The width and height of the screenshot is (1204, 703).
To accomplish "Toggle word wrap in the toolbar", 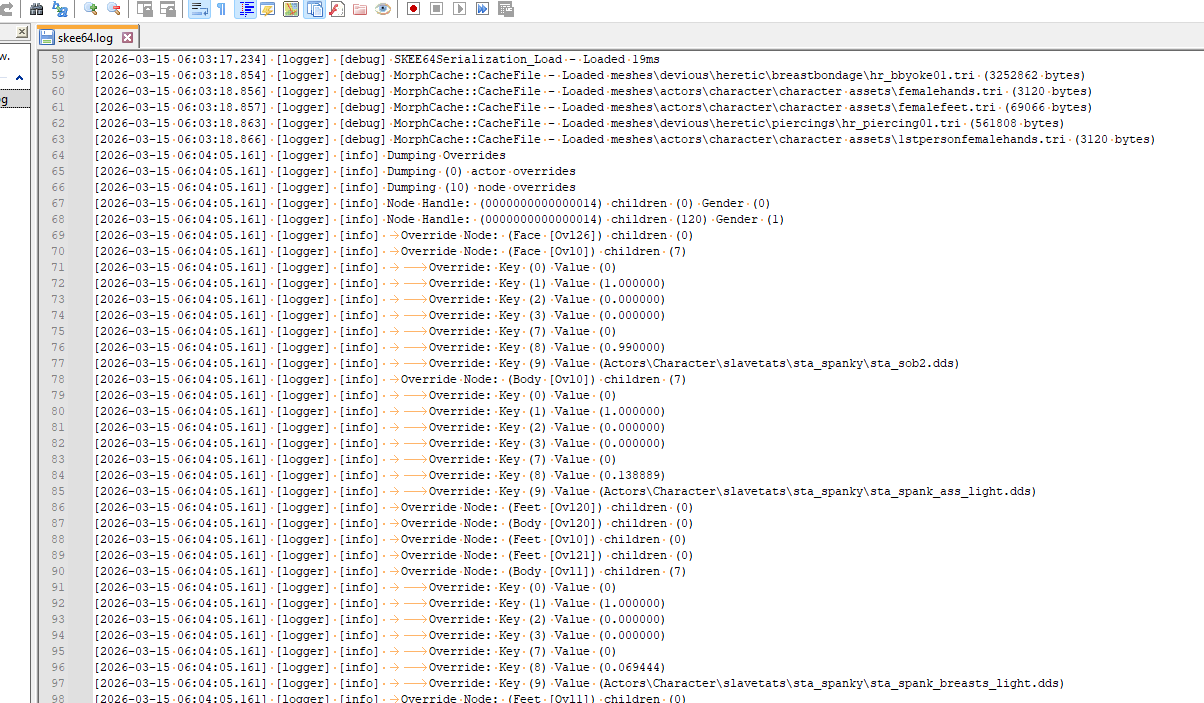I will pos(199,9).
